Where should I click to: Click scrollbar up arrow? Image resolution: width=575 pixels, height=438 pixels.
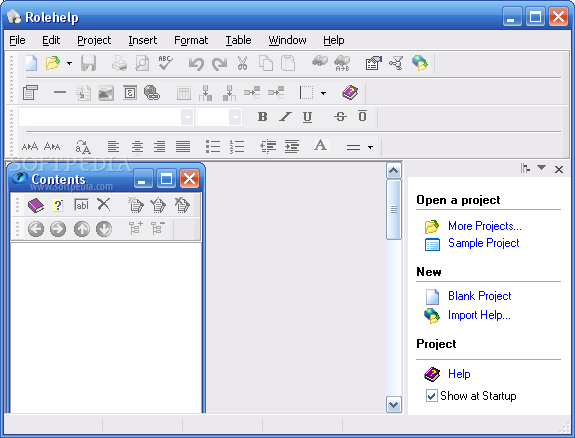(394, 171)
